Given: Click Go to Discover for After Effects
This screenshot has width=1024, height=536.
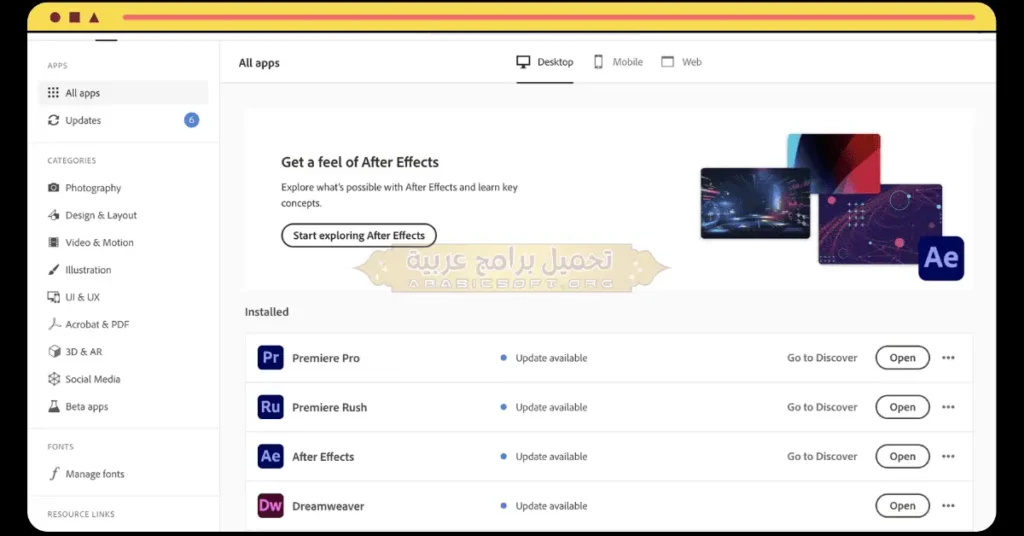Looking at the screenshot, I should 822,456.
